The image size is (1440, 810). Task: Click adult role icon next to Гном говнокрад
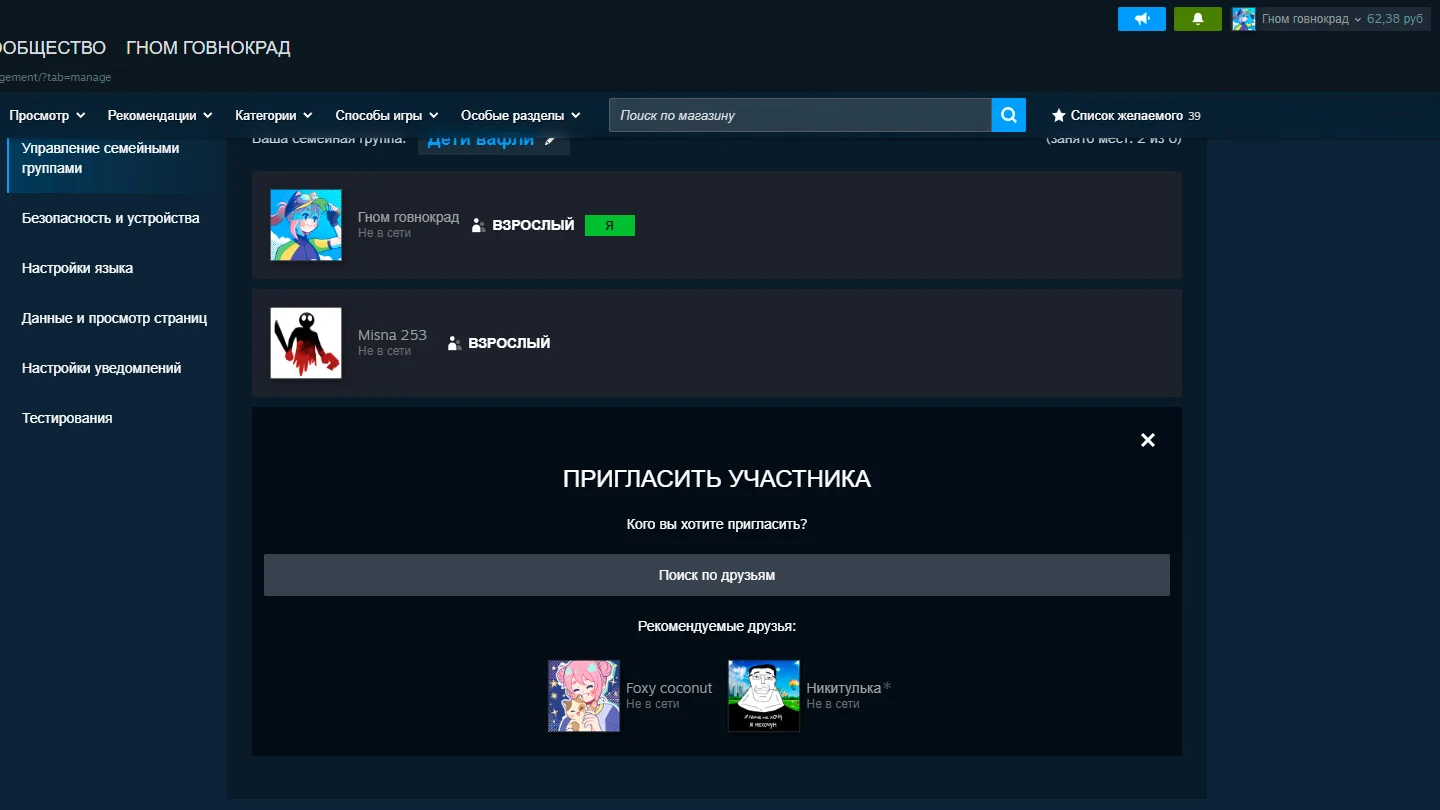[x=478, y=226]
